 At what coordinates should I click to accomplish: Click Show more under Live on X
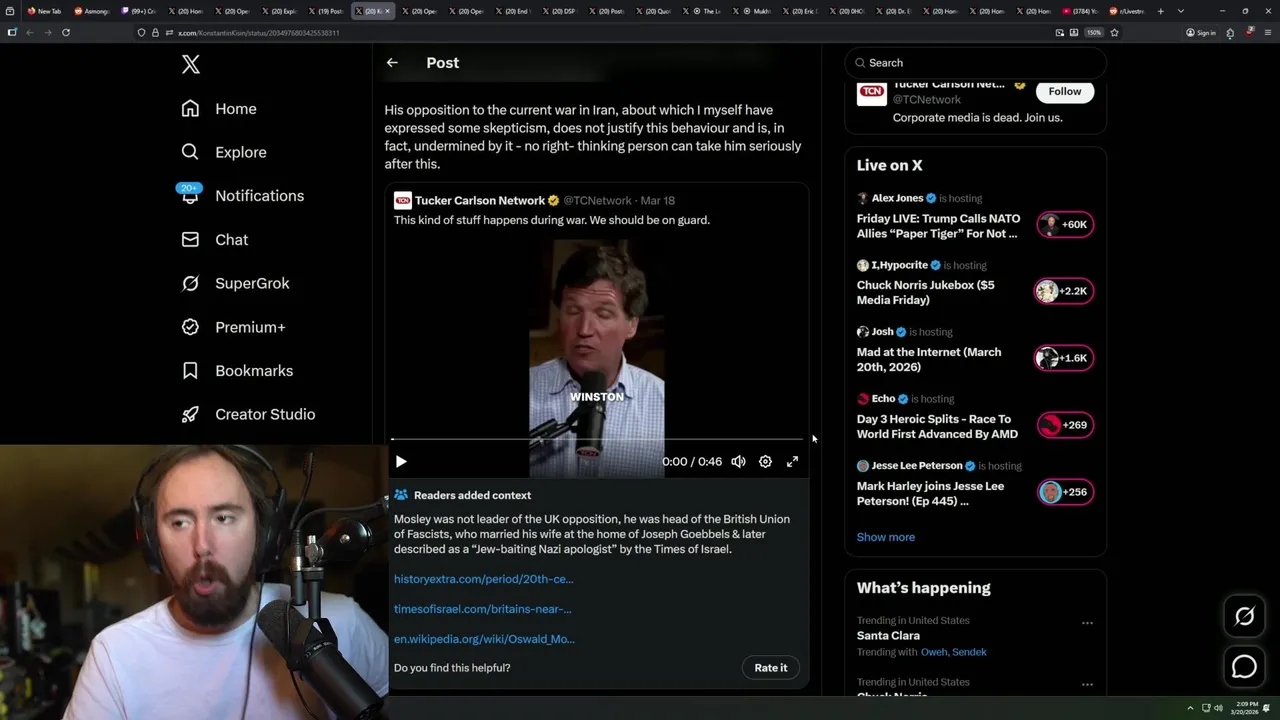click(x=886, y=537)
